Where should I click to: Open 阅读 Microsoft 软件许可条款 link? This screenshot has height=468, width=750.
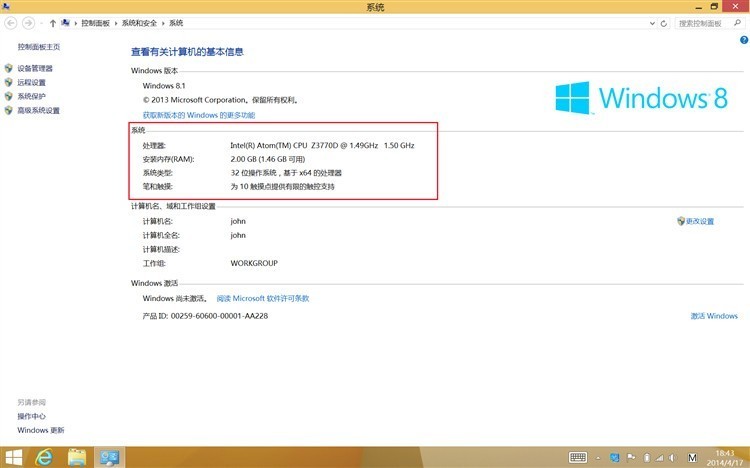point(263,298)
